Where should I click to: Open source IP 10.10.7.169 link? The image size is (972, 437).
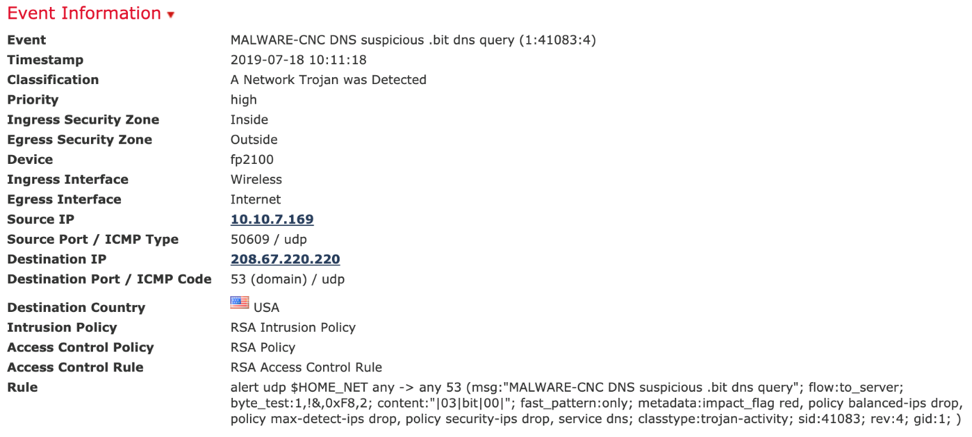point(272,220)
